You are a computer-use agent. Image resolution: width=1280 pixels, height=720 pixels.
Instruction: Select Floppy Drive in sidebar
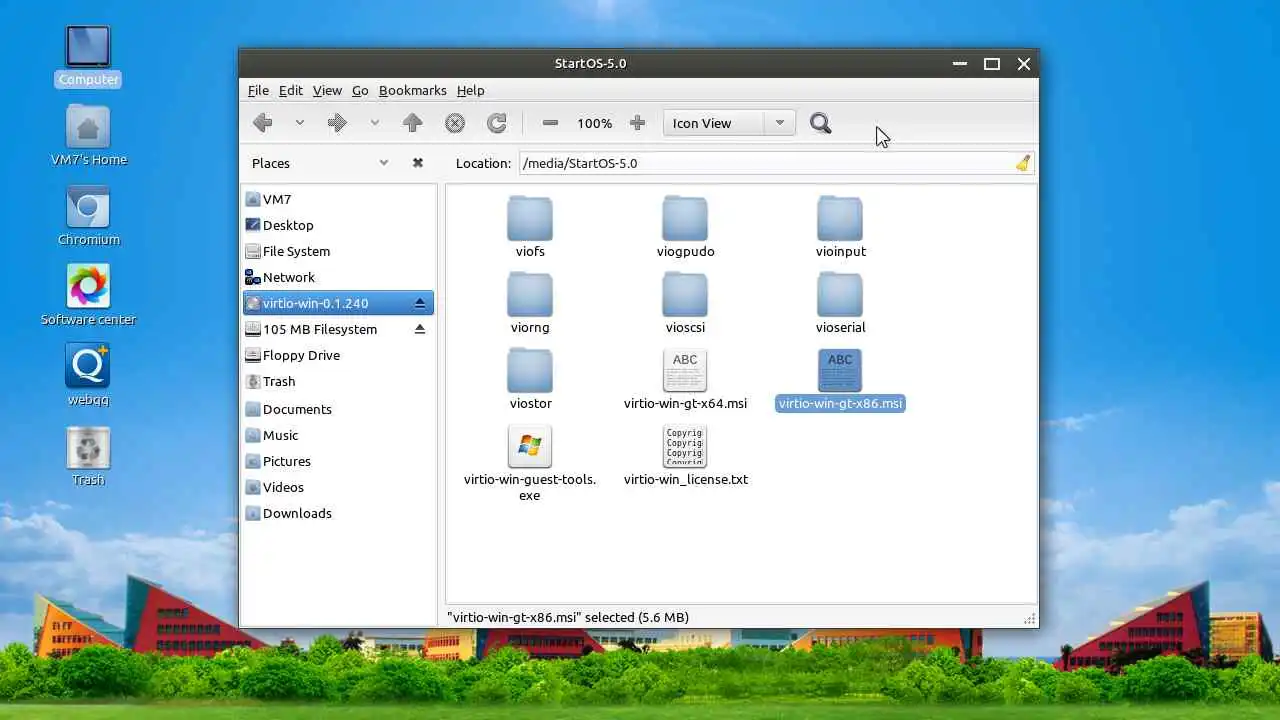tap(338, 355)
